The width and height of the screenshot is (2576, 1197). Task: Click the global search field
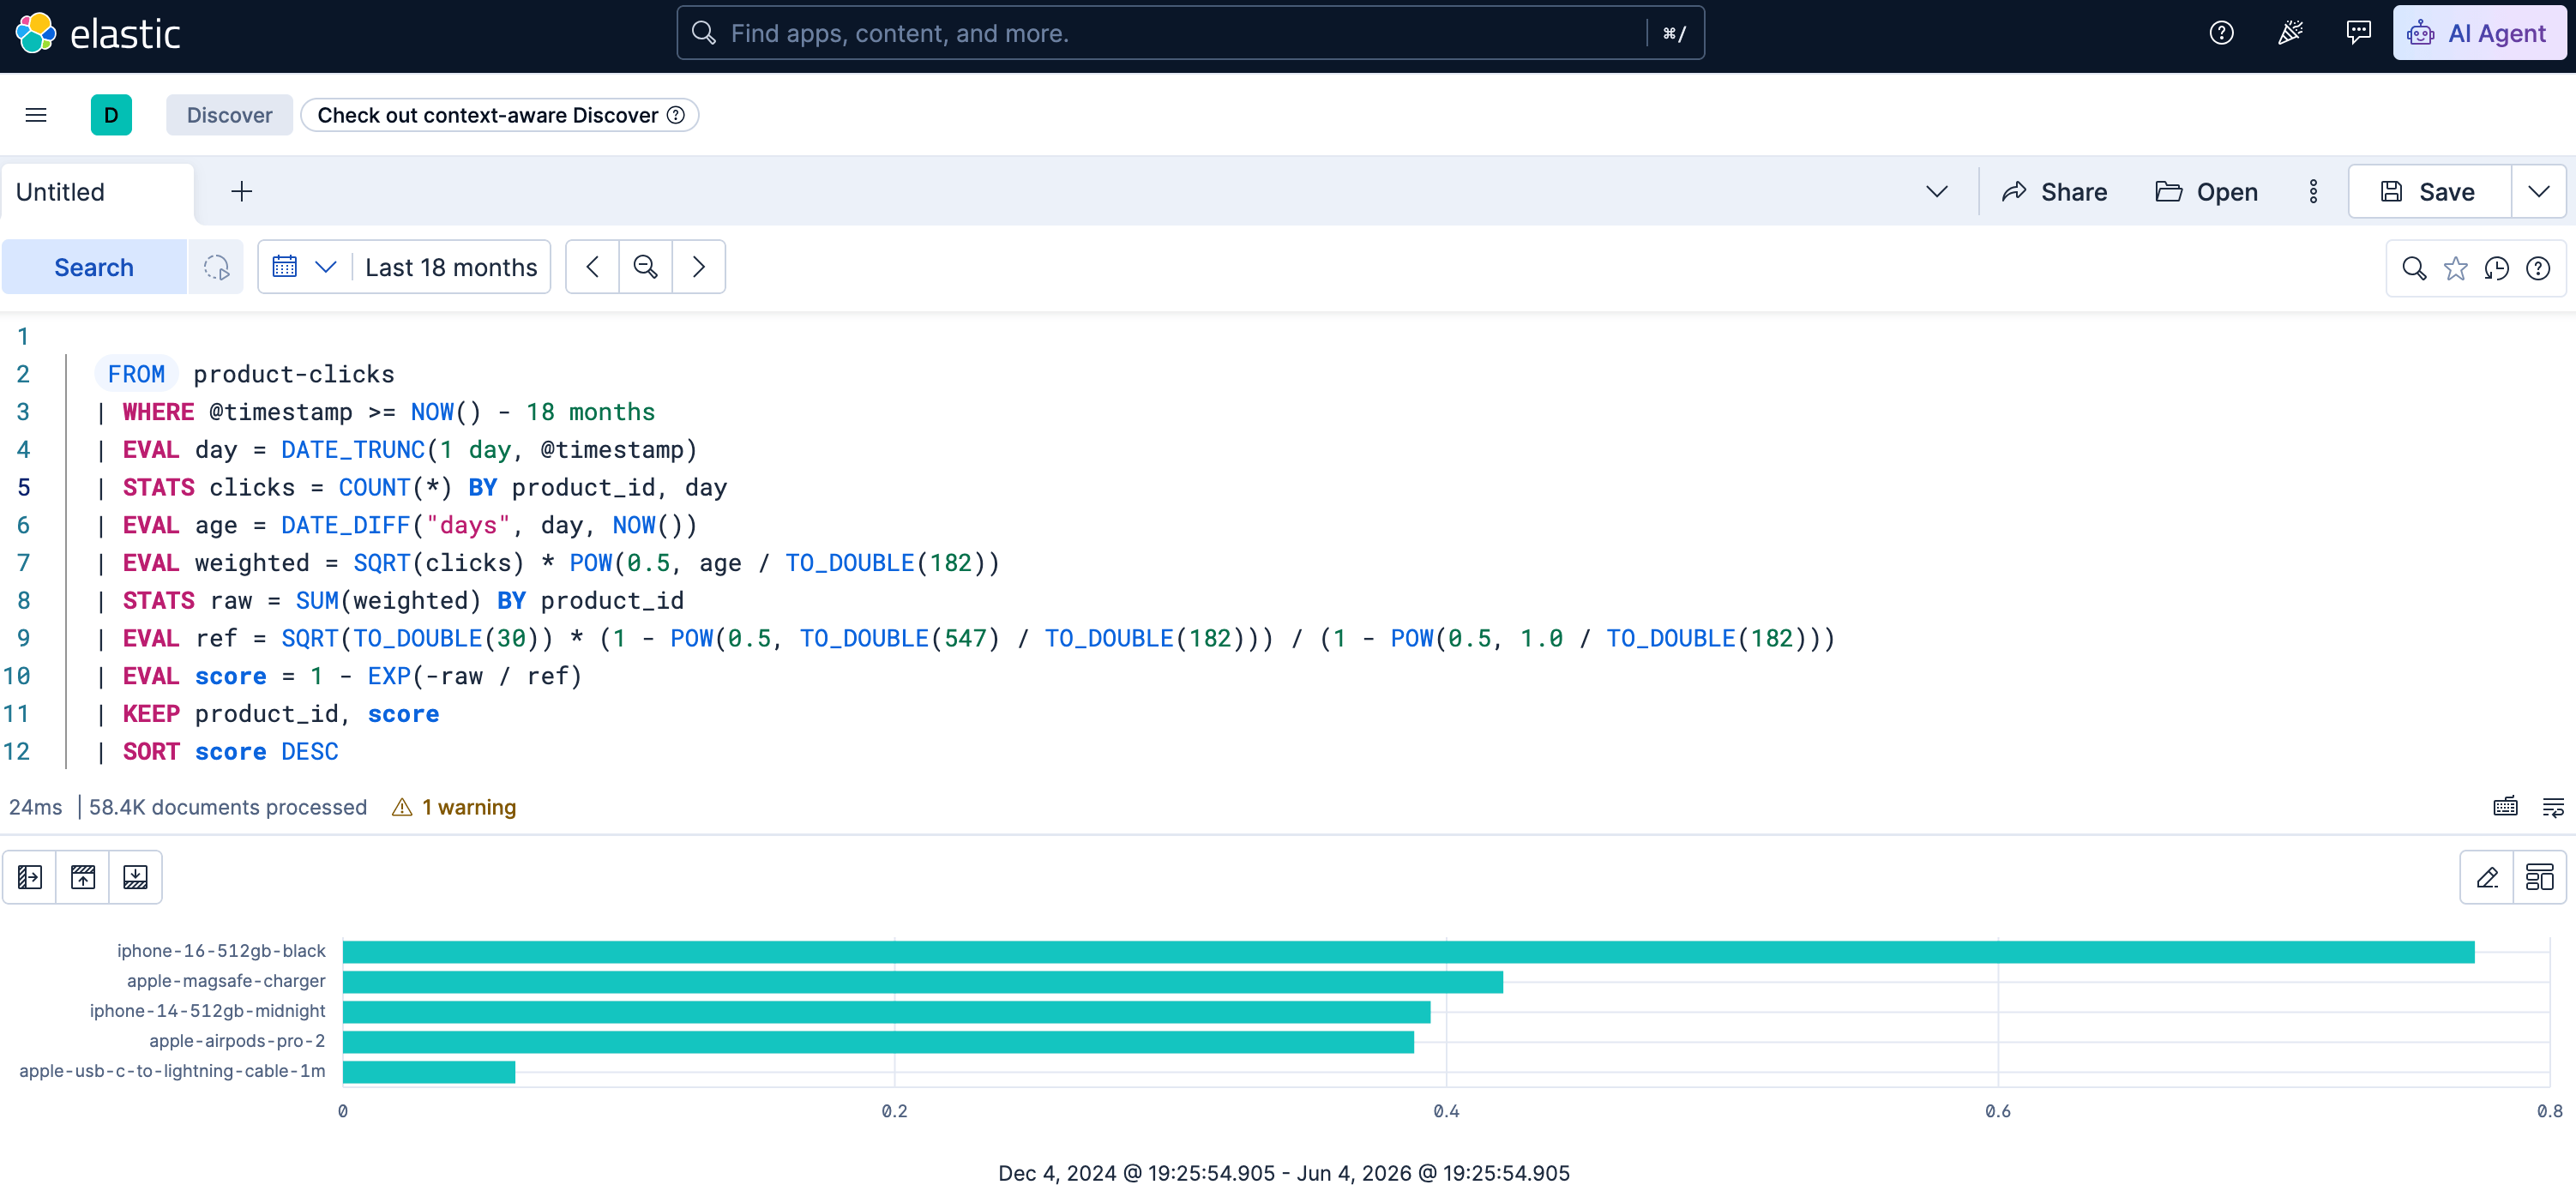click(x=1190, y=33)
